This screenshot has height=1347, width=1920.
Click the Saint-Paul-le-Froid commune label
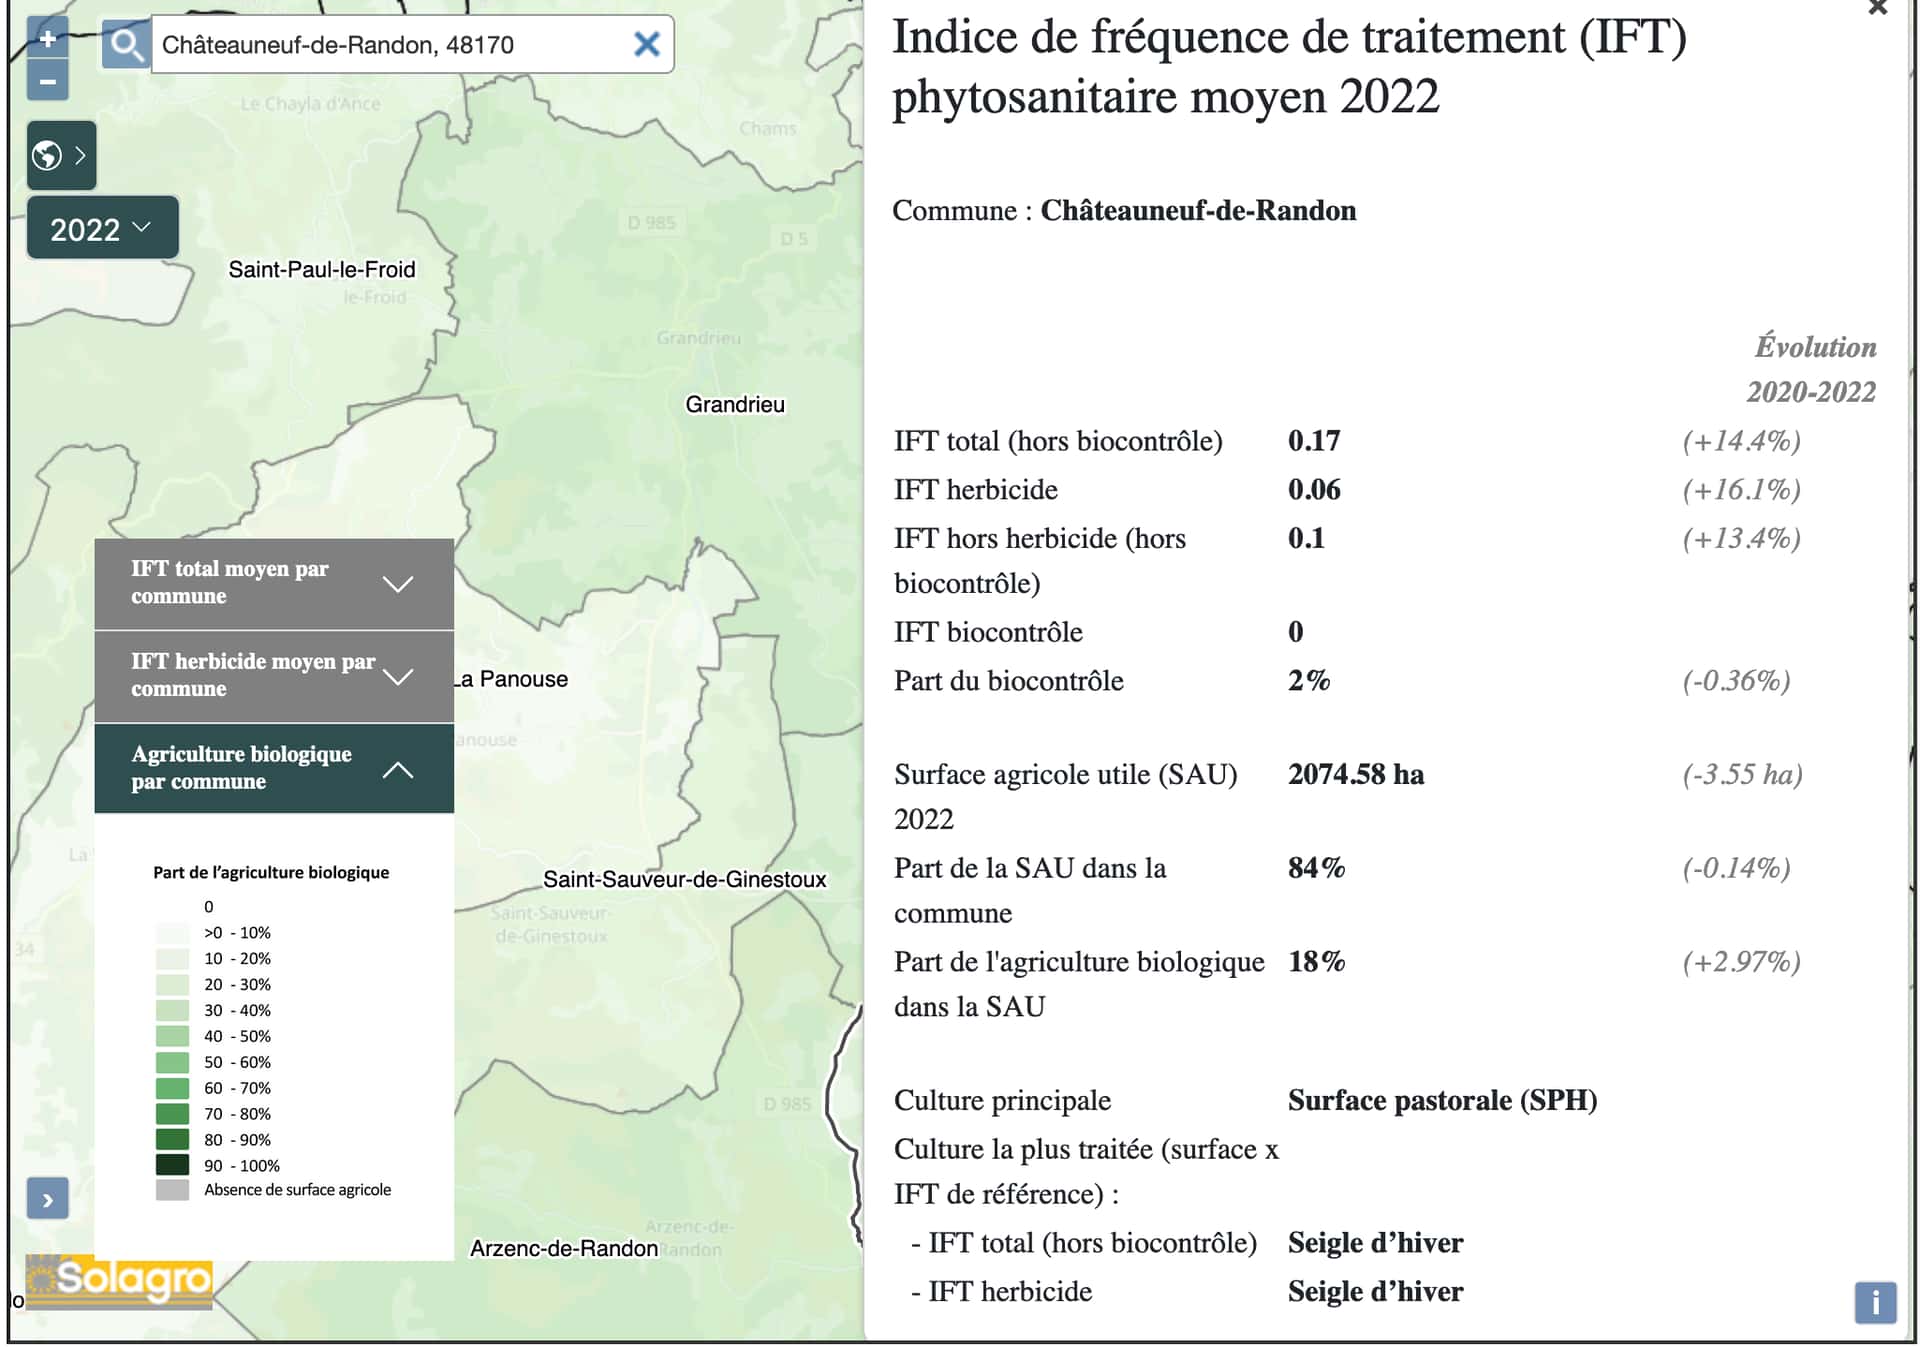[321, 269]
